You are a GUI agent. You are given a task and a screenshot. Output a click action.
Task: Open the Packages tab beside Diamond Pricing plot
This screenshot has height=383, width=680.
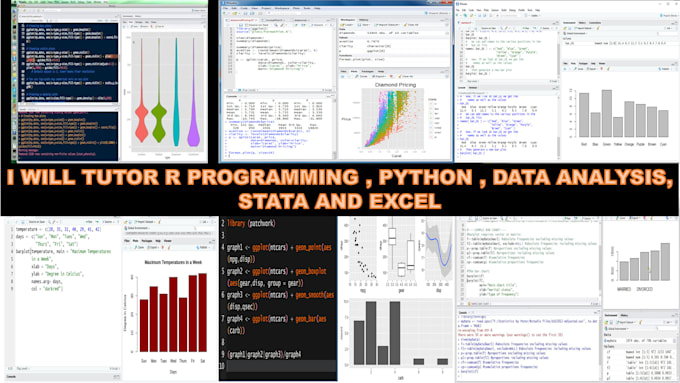pos(367,72)
